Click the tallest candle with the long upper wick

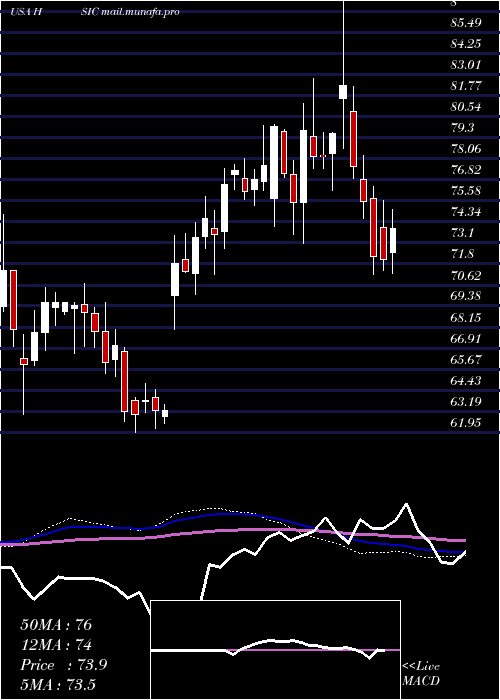tap(343, 92)
